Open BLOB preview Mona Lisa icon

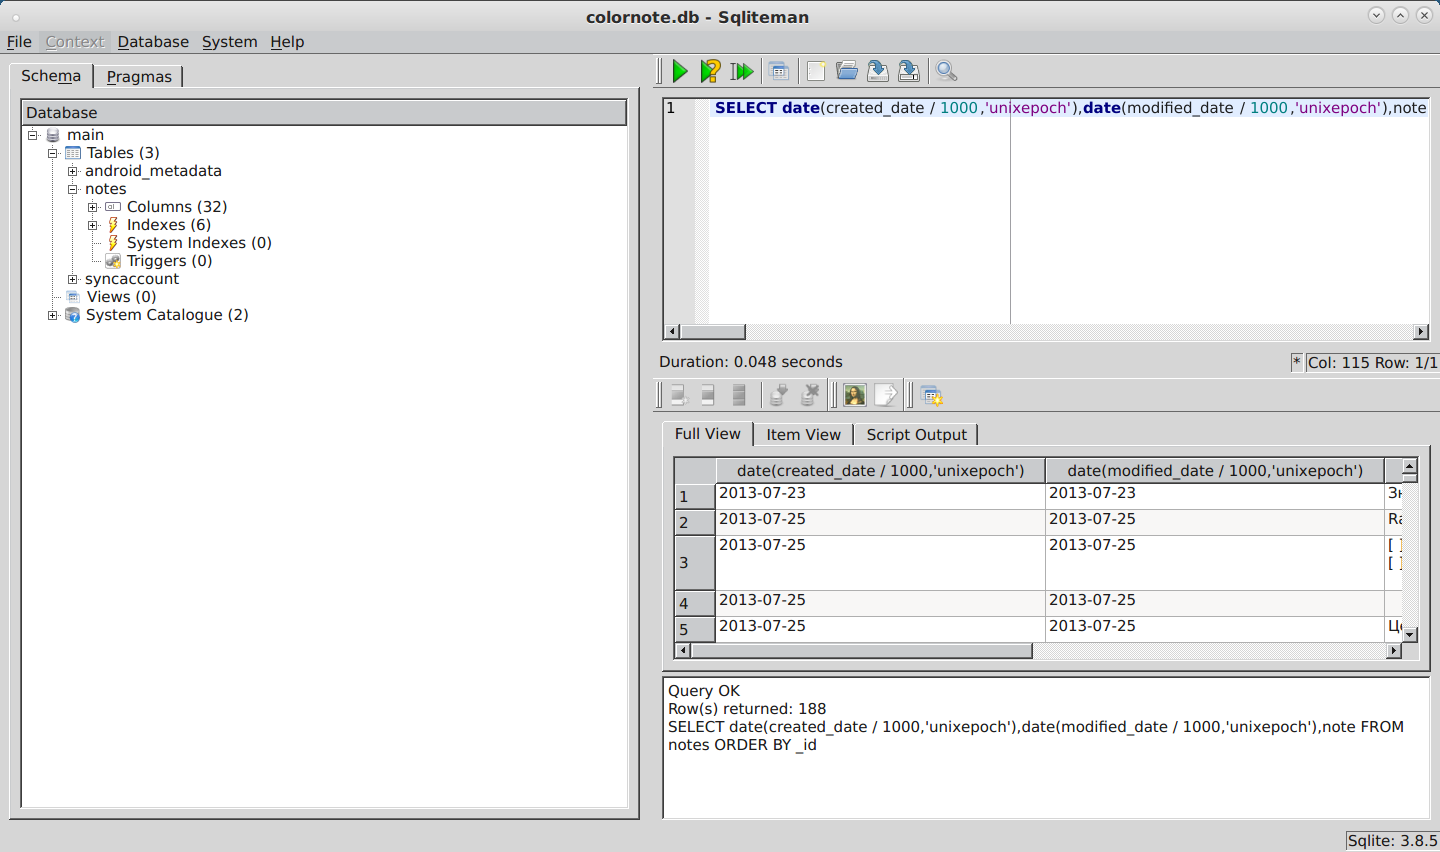coord(855,395)
